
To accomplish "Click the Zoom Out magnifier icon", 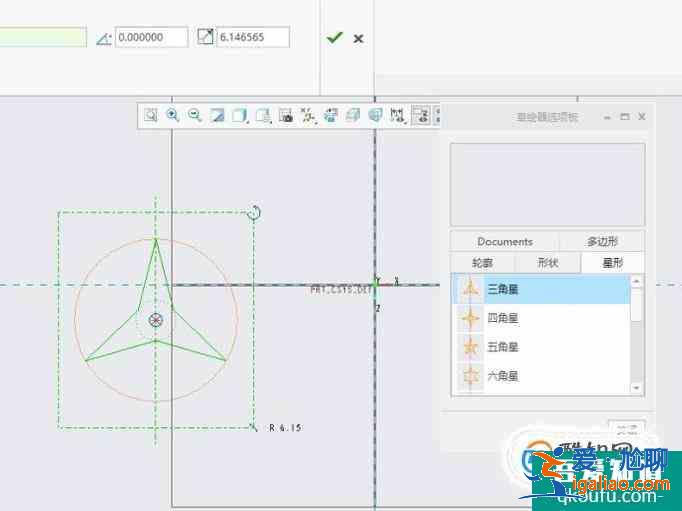I will pos(195,115).
